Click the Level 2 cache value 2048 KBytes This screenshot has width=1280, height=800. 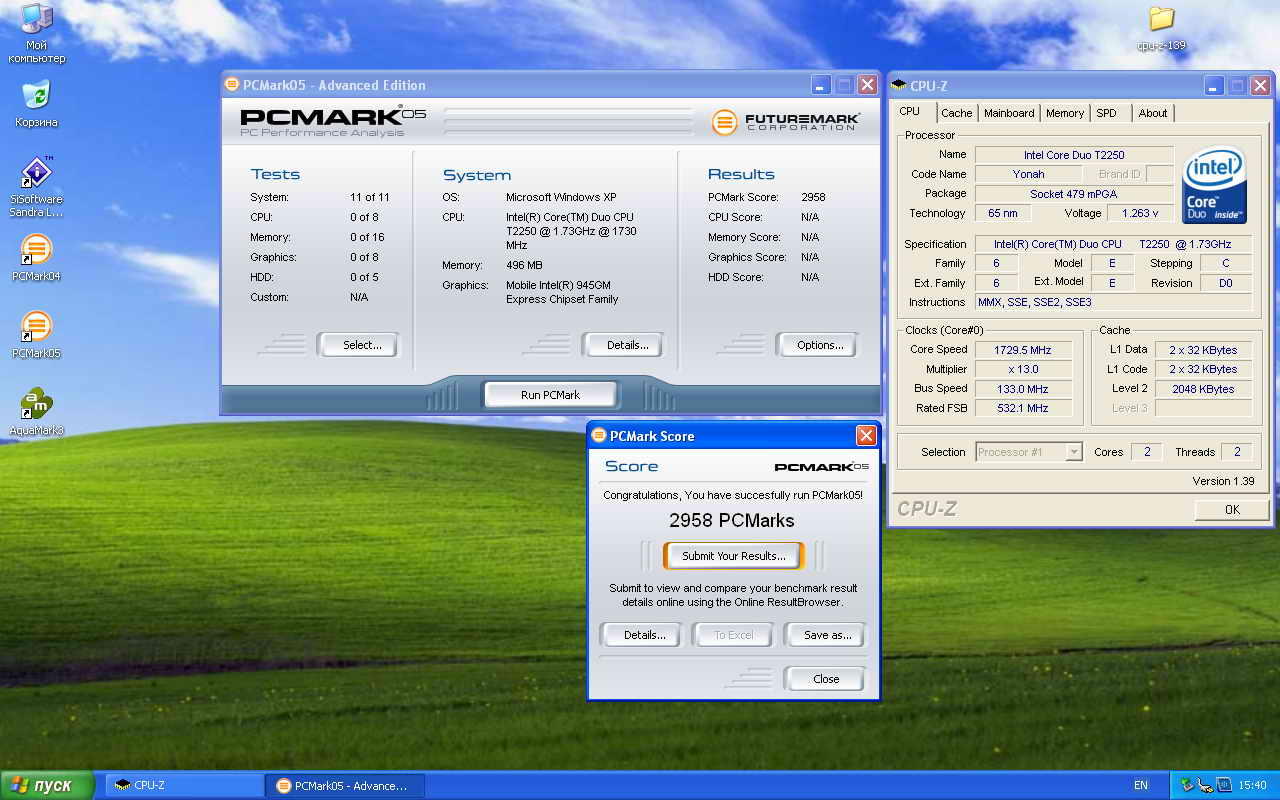point(1203,389)
